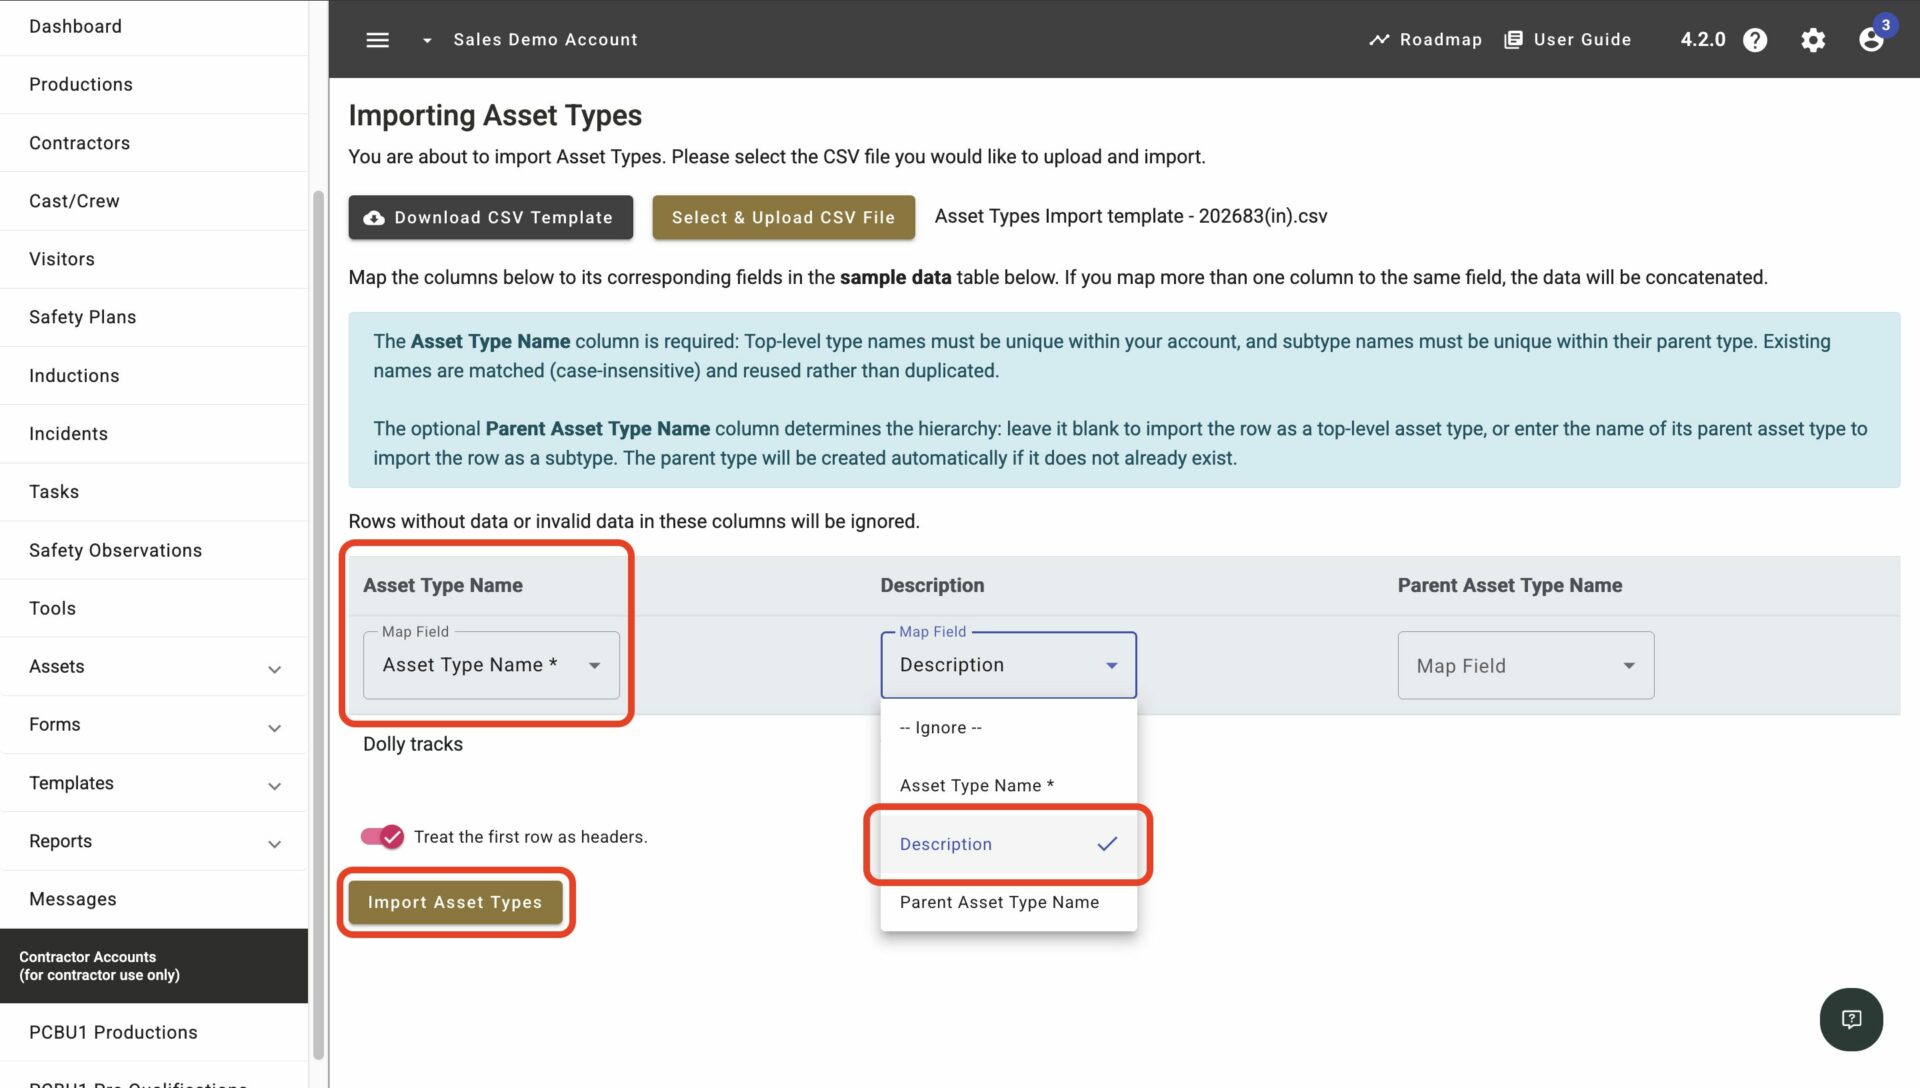Open the help question mark icon
The height and width of the screenshot is (1088, 1920).
[1755, 40]
